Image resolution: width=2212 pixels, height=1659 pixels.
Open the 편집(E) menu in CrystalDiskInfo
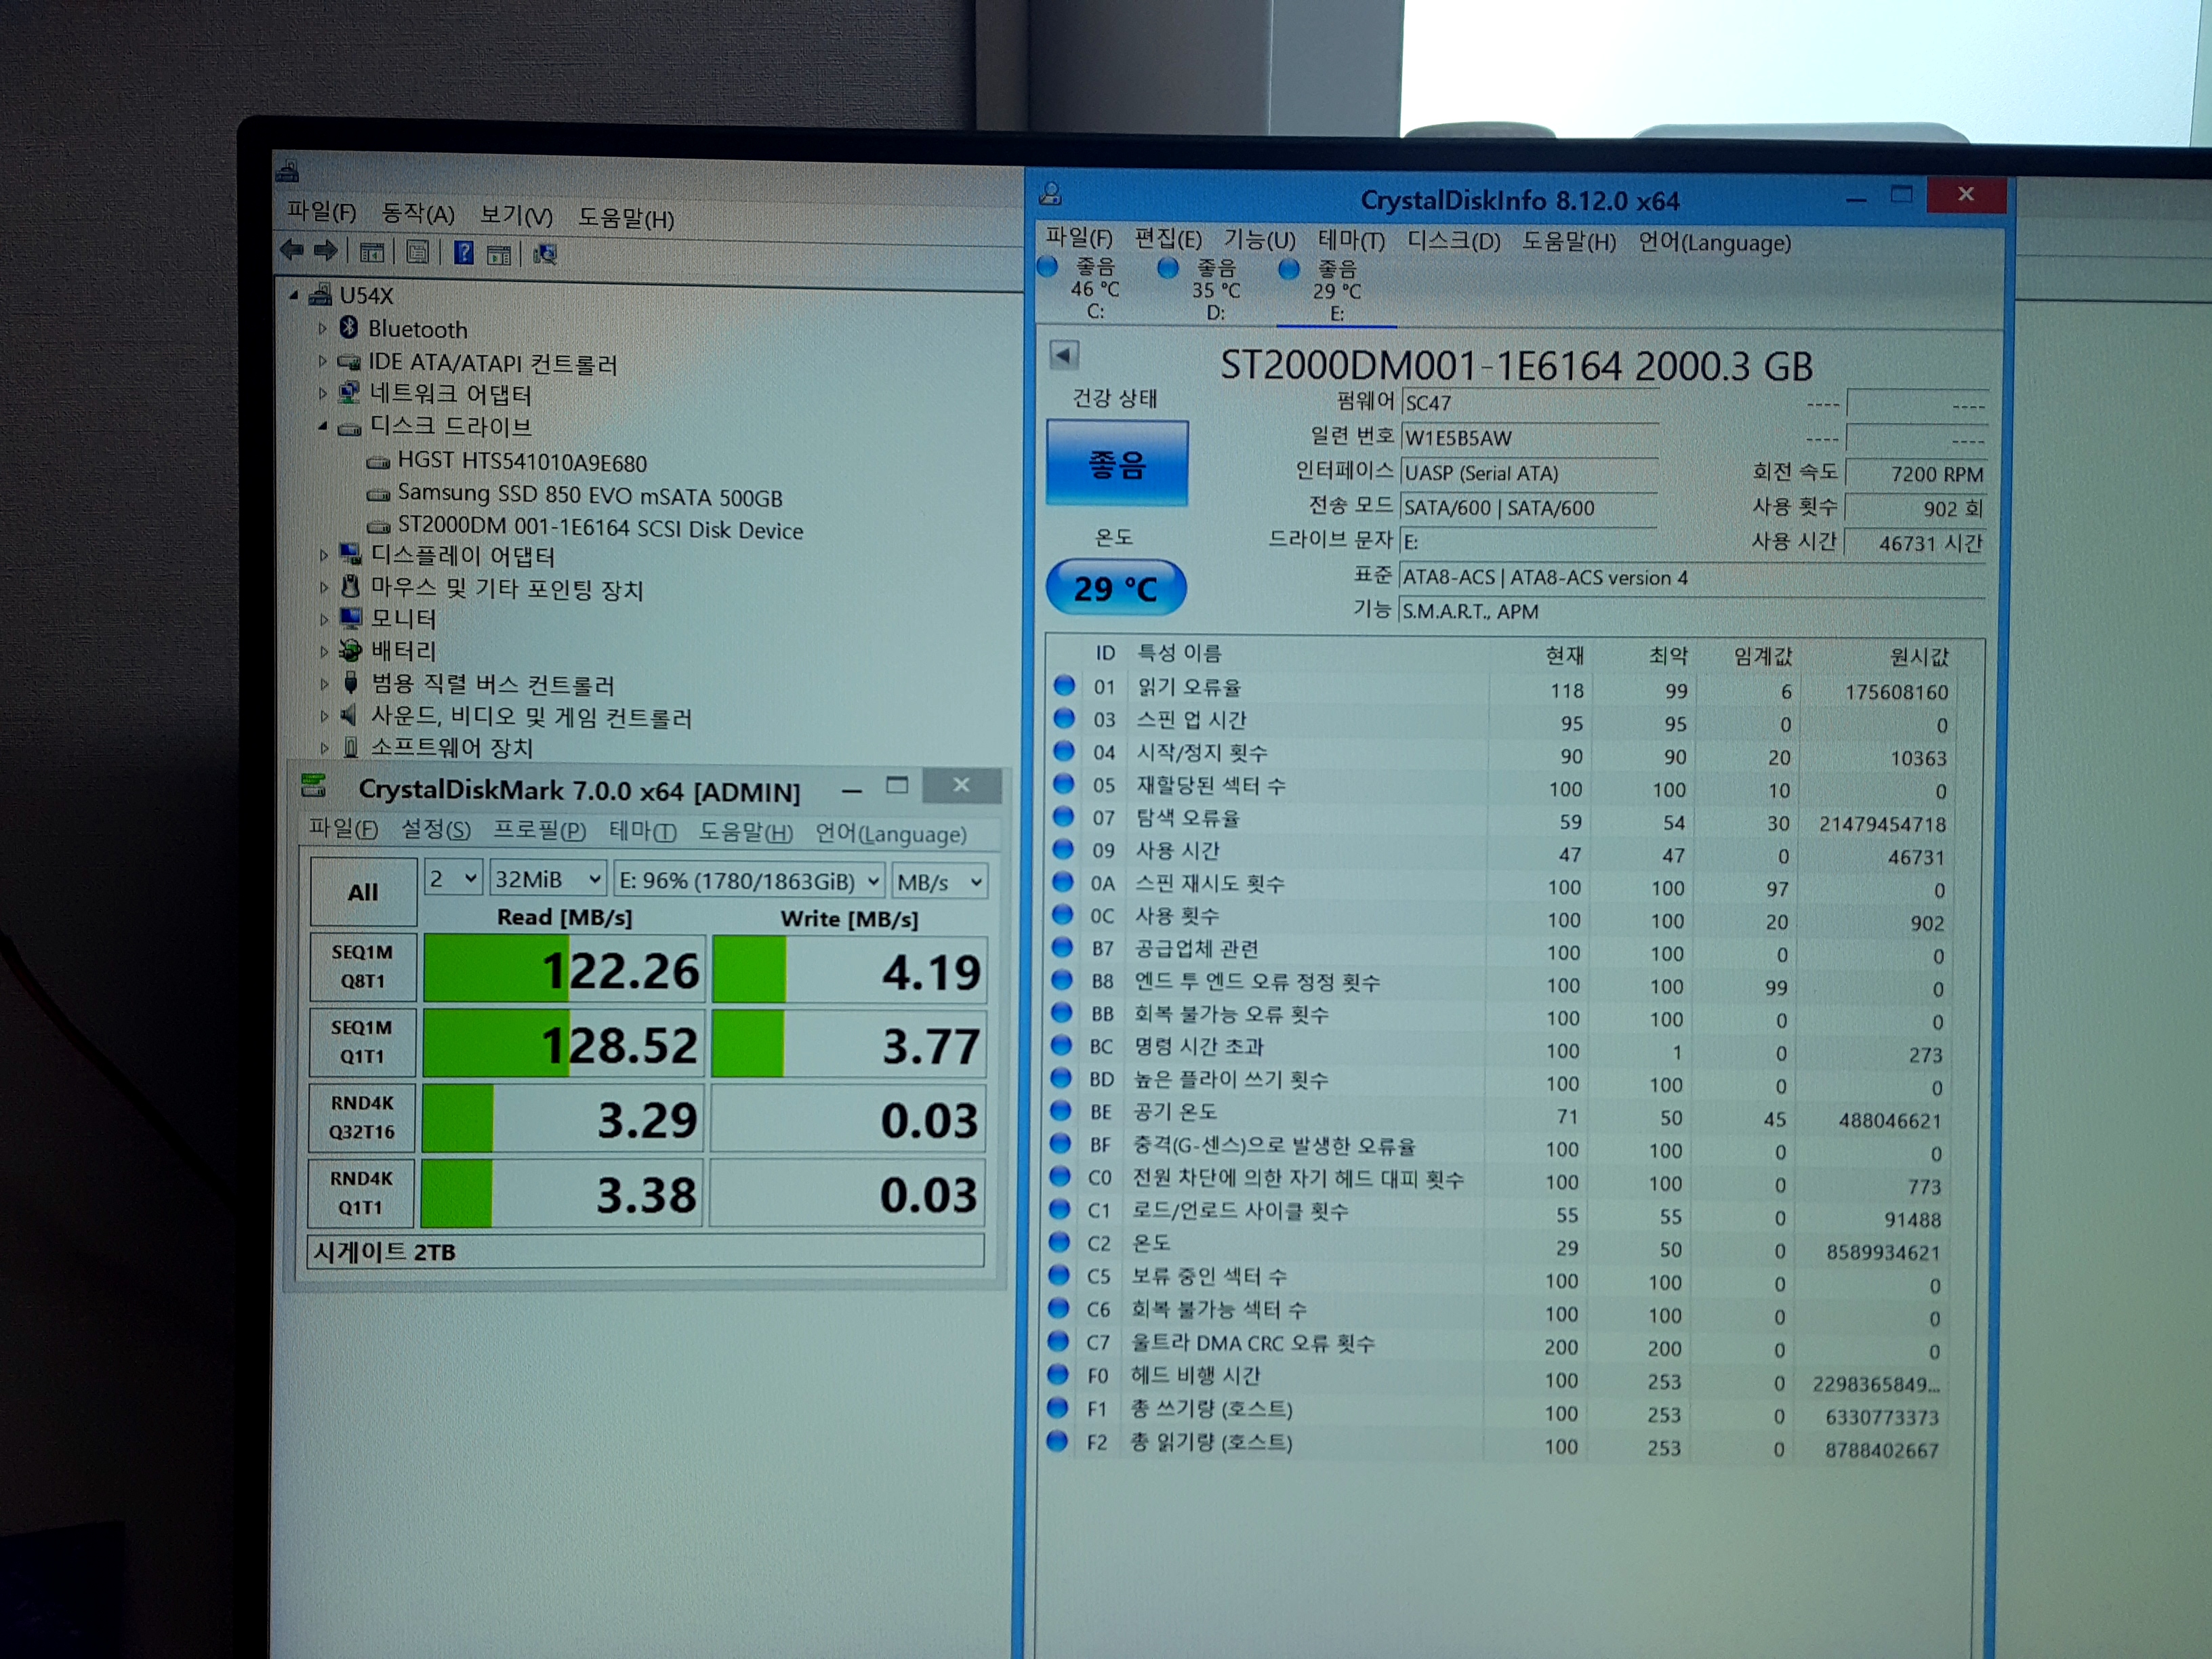(1168, 239)
